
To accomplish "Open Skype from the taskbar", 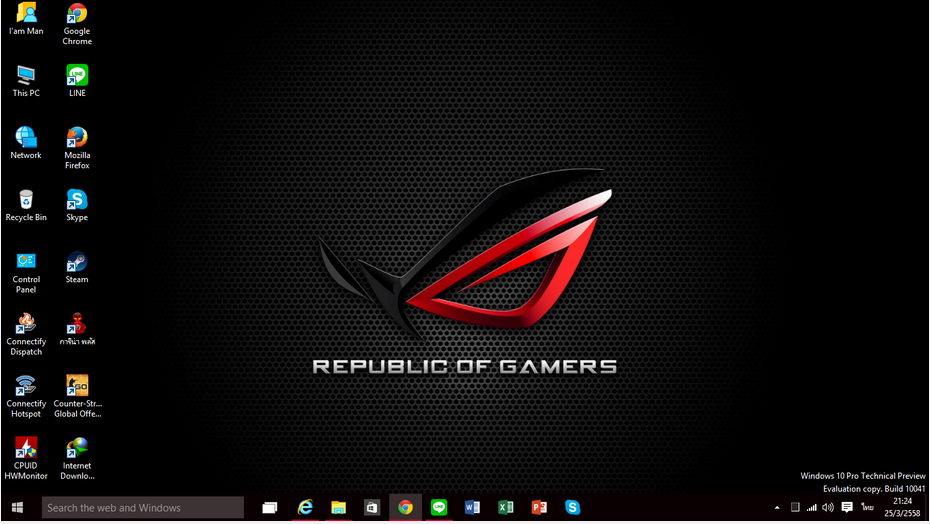I will point(572,507).
